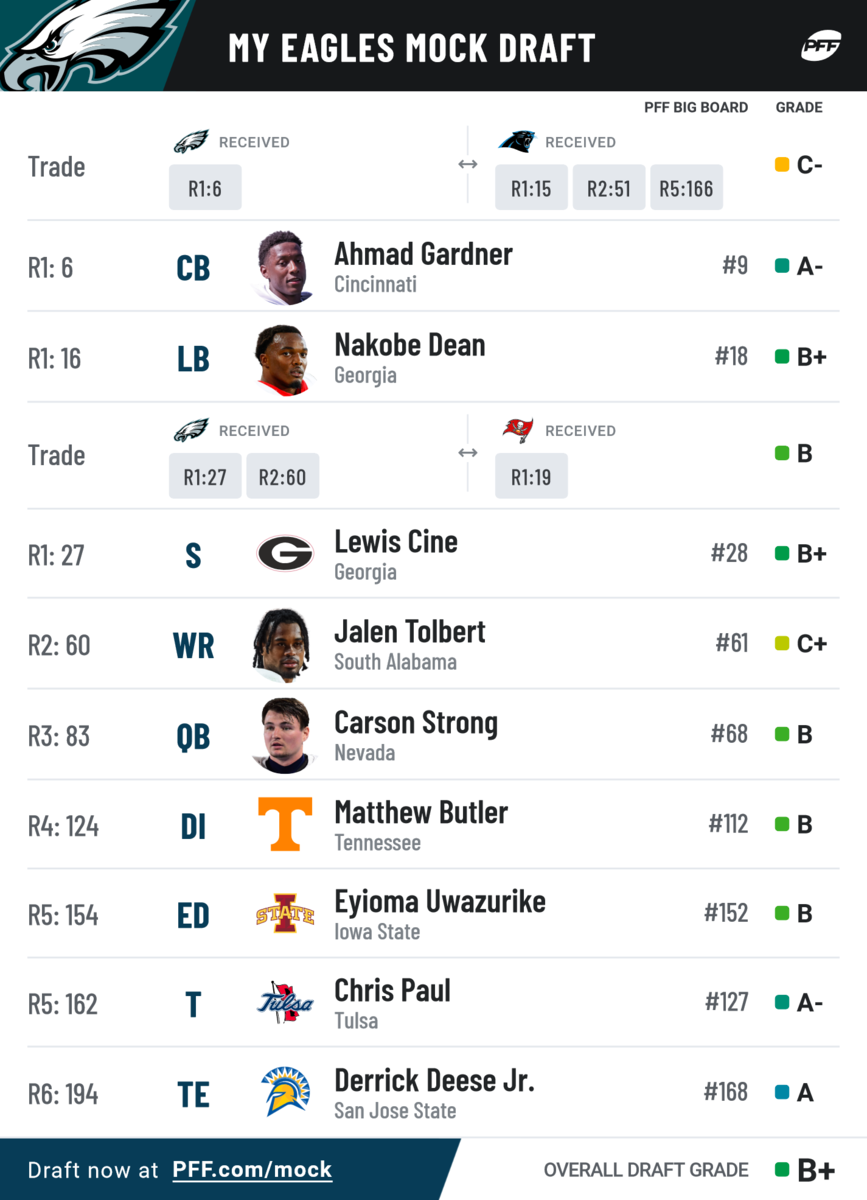The height and width of the screenshot is (1200, 867).
Task: Click the Tulsa logo
Action: pyautogui.click(x=285, y=1003)
